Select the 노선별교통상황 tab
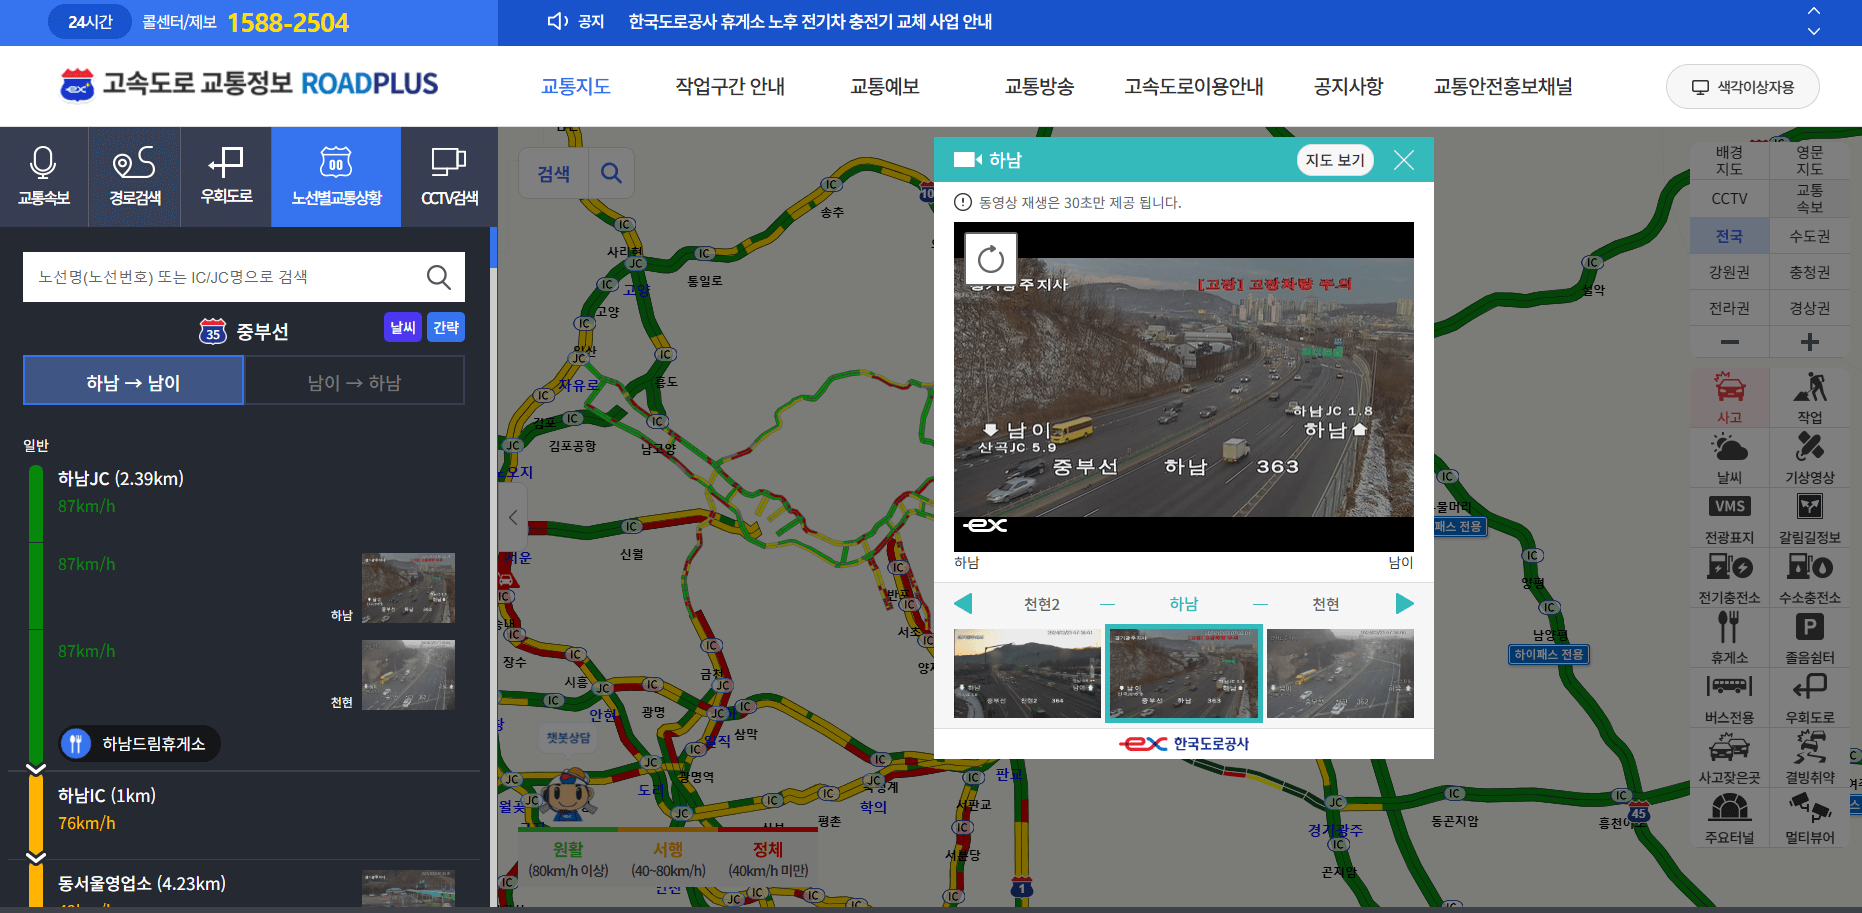The image size is (1862, 913). tap(336, 176)
